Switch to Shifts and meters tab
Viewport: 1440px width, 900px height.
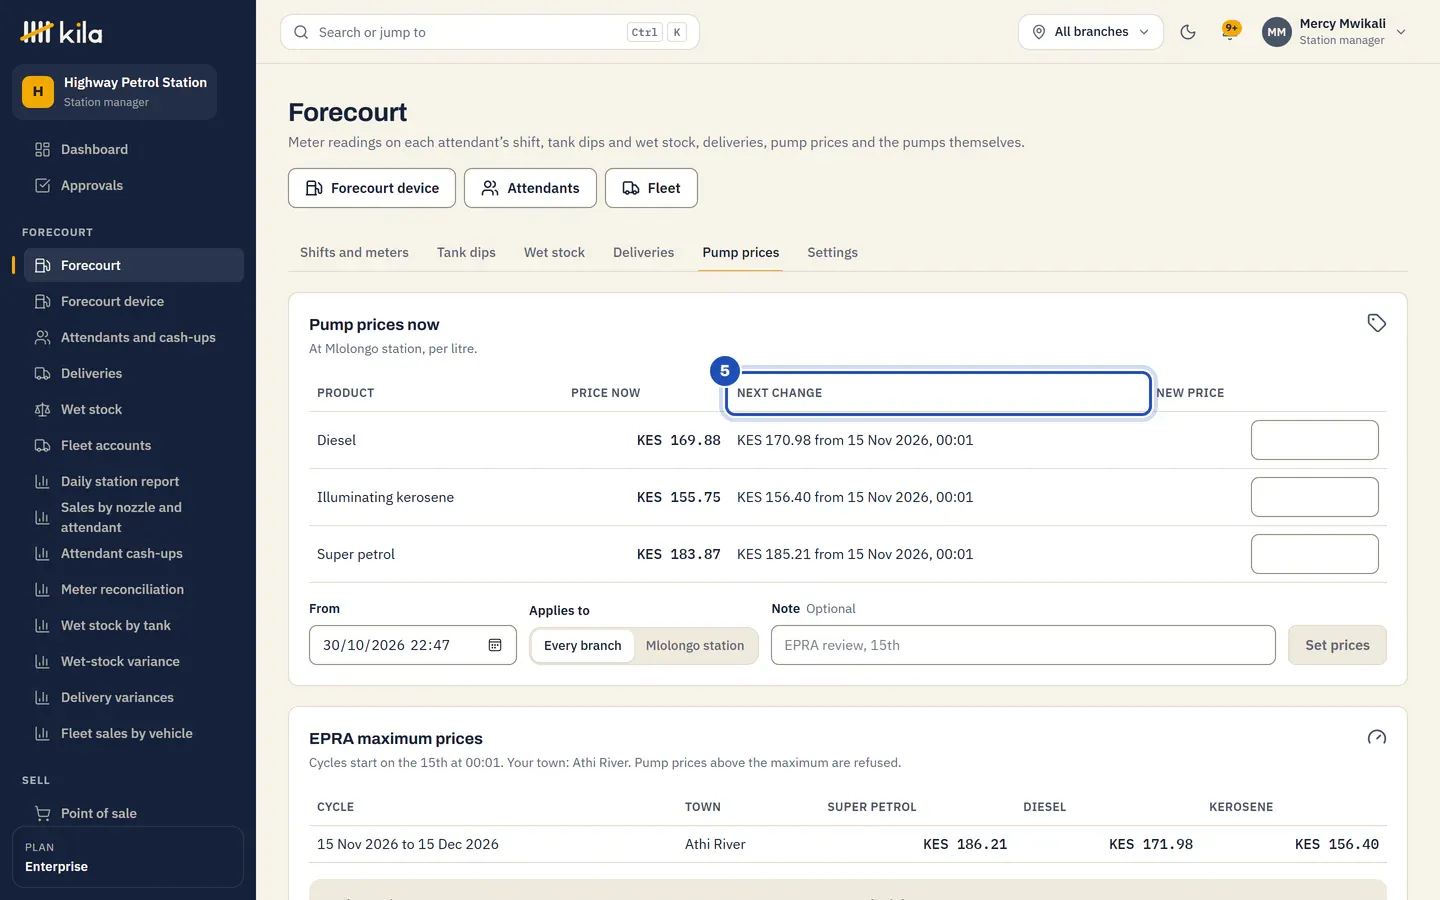pyautogui.click(x=354, y=252)
